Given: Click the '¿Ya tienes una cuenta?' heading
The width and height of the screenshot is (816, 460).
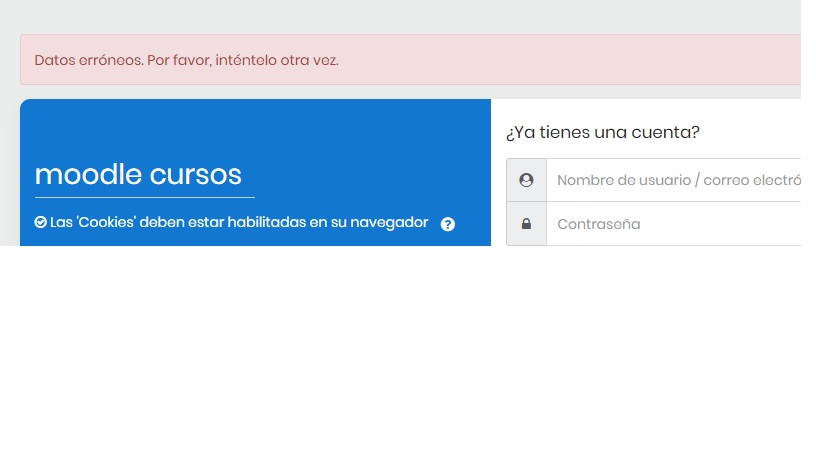Looking at the screenshot, I should pos(602,132).
